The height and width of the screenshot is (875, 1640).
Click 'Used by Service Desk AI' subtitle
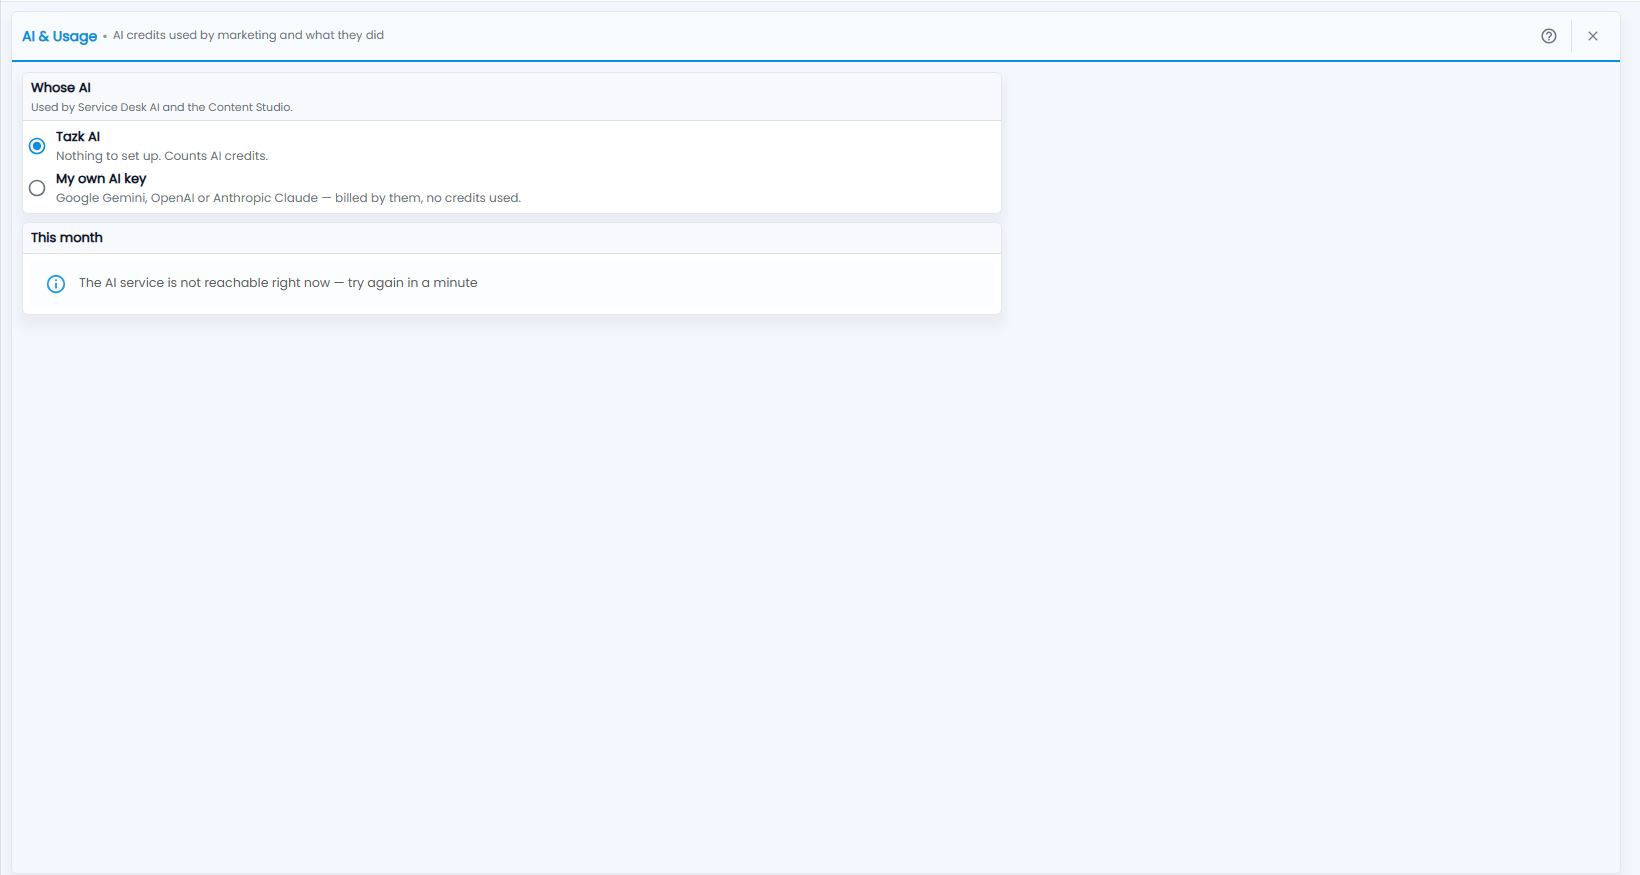162,107
